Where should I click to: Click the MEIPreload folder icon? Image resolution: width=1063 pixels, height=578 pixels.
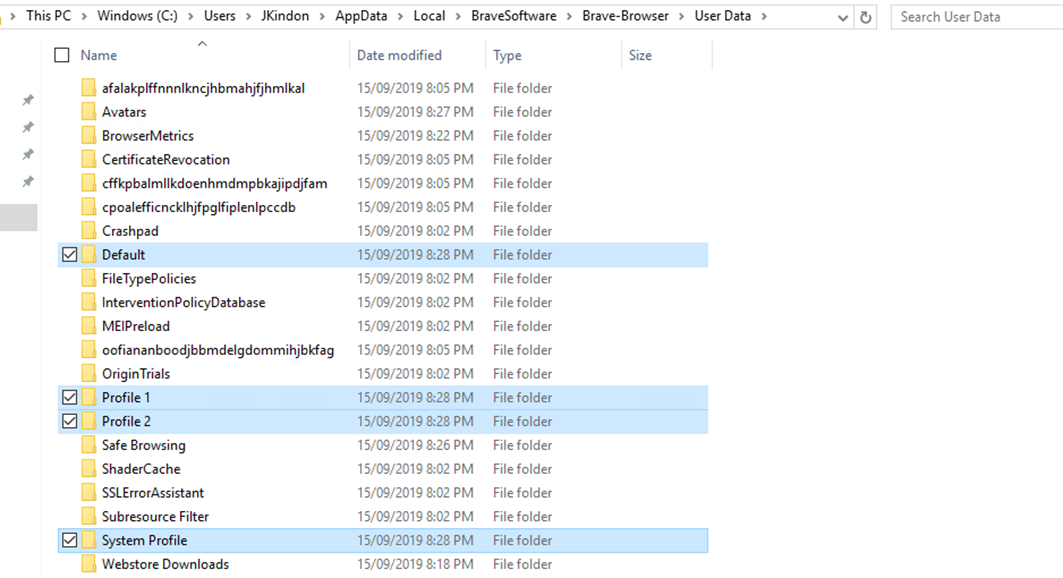pyautogui.click(x=89, y=326)
